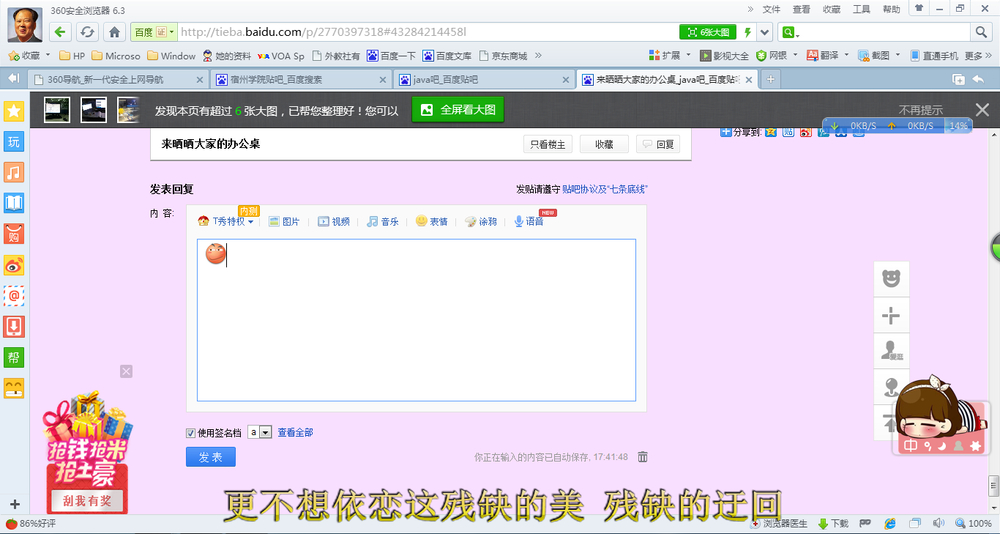This screenshot has width=1000, height=534.
Task: Show more bookmarks with the chevron after 京东商城
Action: click(538, 56)
